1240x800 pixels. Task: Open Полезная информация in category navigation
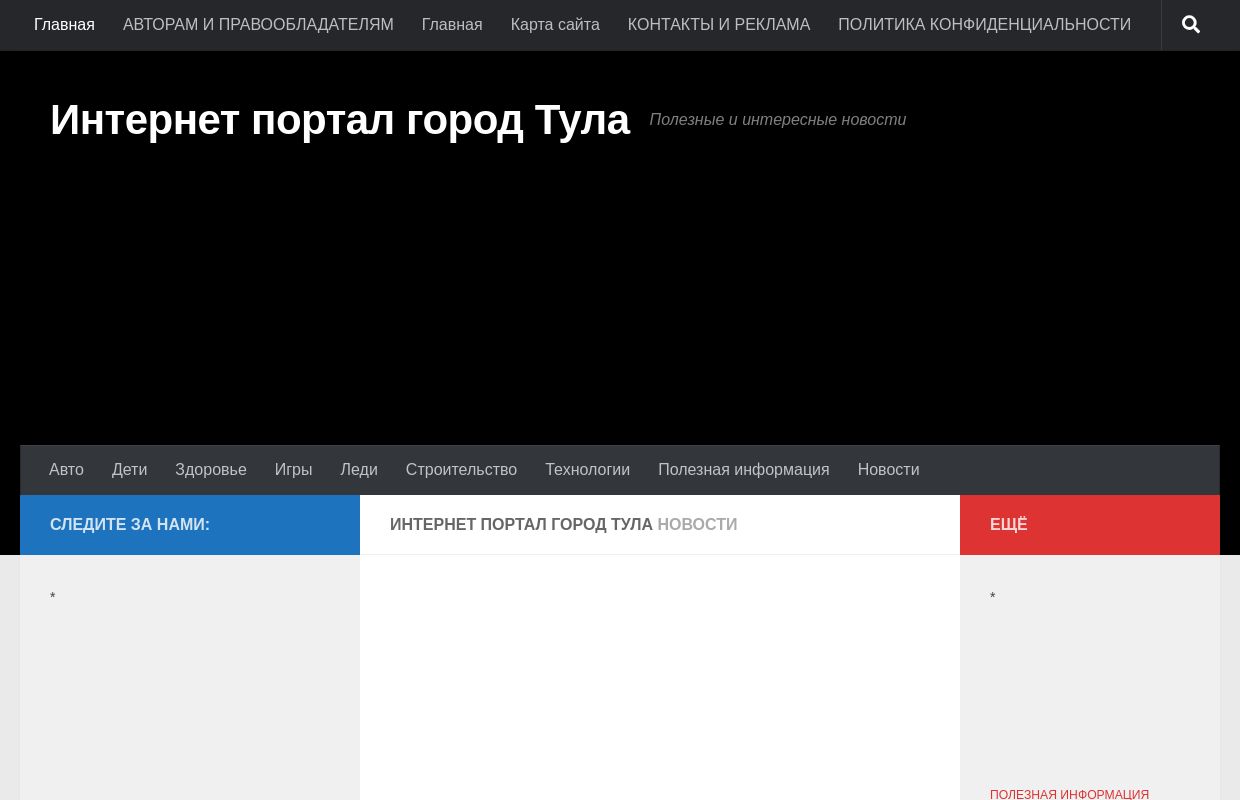pyautogui.click(x=743, y=469)
